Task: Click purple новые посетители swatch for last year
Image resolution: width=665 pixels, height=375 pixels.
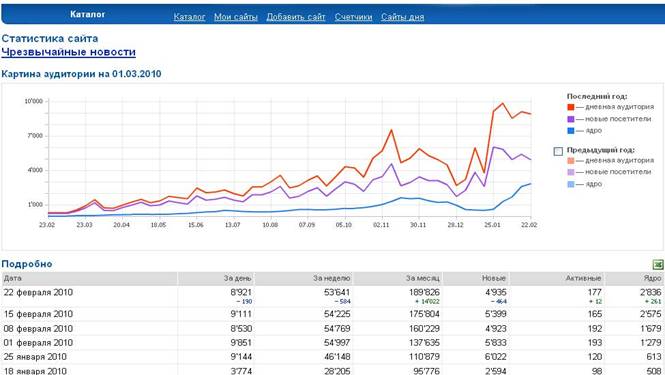Action: (x=570, y=119)
